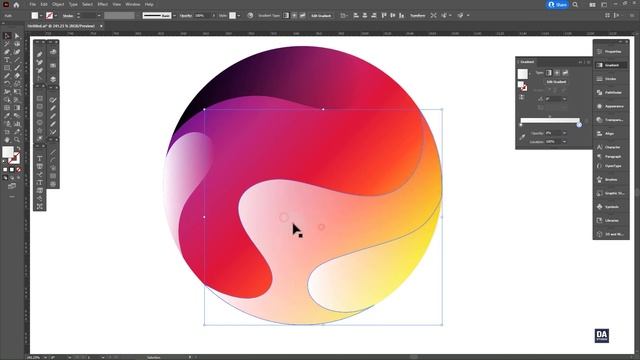Open the Paragraph panel from the dock
The image size is (640, 360).
tap(610, 157)
